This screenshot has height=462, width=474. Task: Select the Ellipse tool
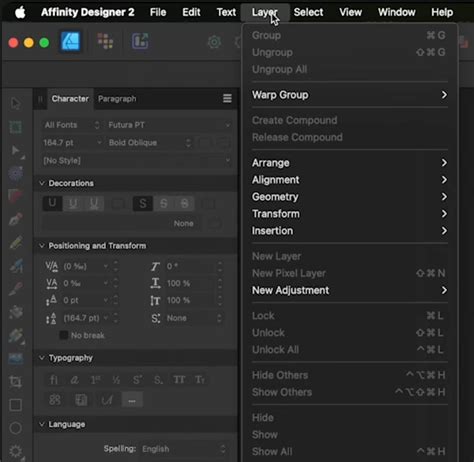tap(15, 428)
